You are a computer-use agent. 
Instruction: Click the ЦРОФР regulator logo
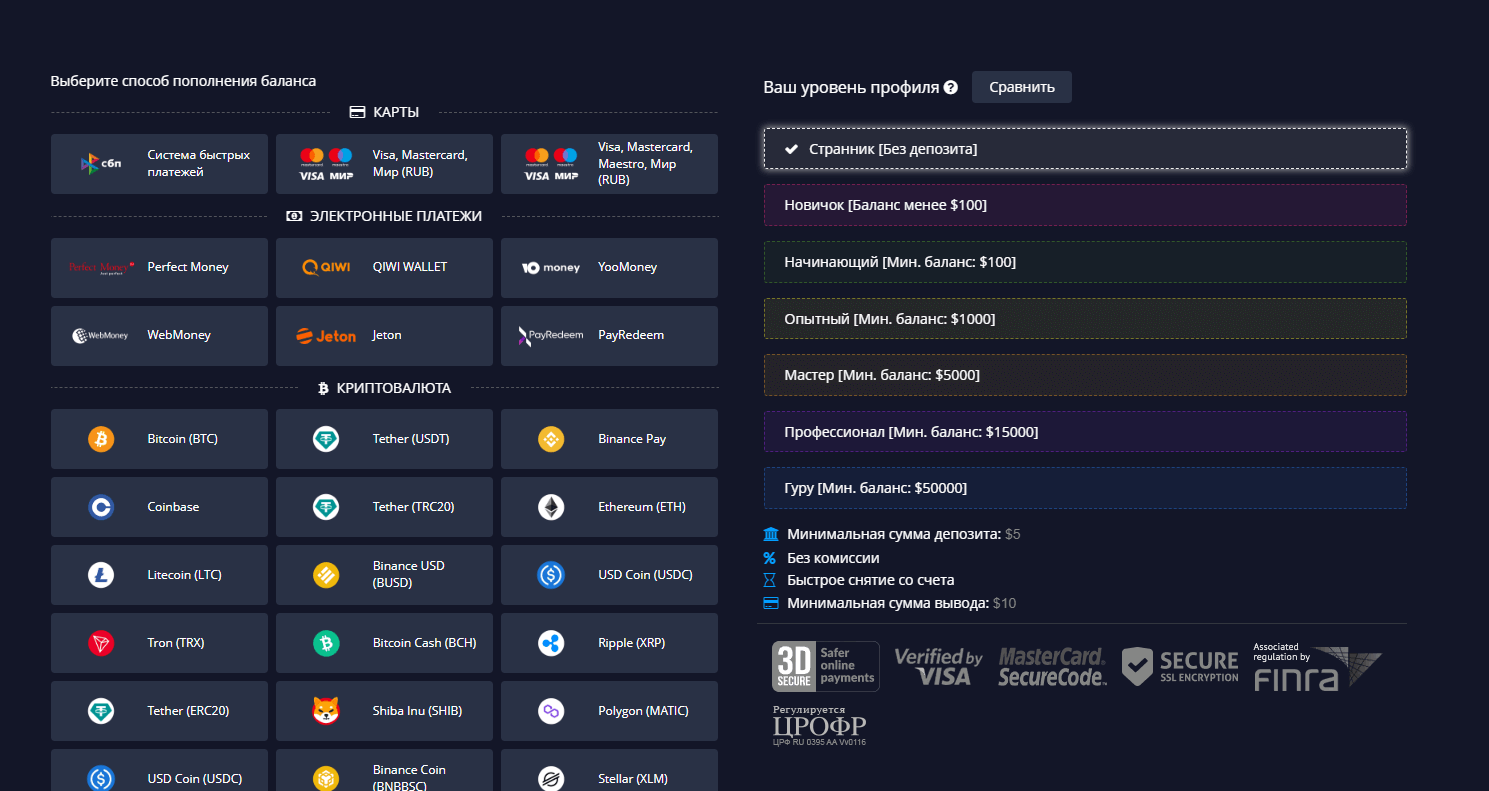[819, 726]
